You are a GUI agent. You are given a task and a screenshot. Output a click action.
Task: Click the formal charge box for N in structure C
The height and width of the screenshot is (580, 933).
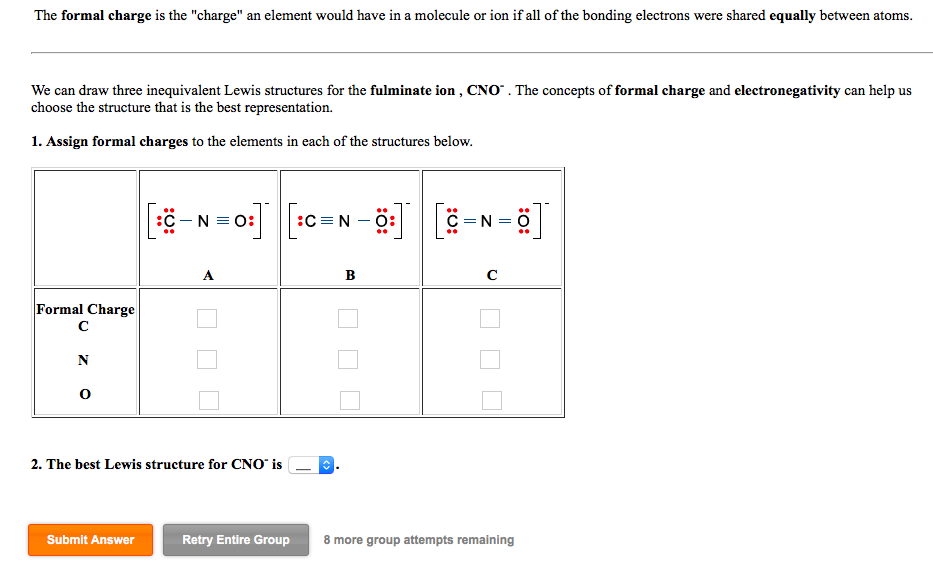490,359
